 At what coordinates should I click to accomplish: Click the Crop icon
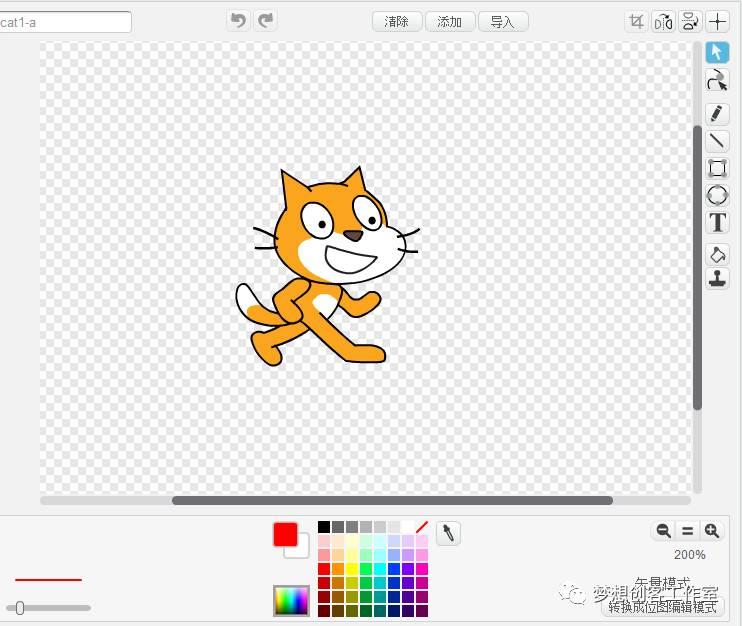pos(636,22)
